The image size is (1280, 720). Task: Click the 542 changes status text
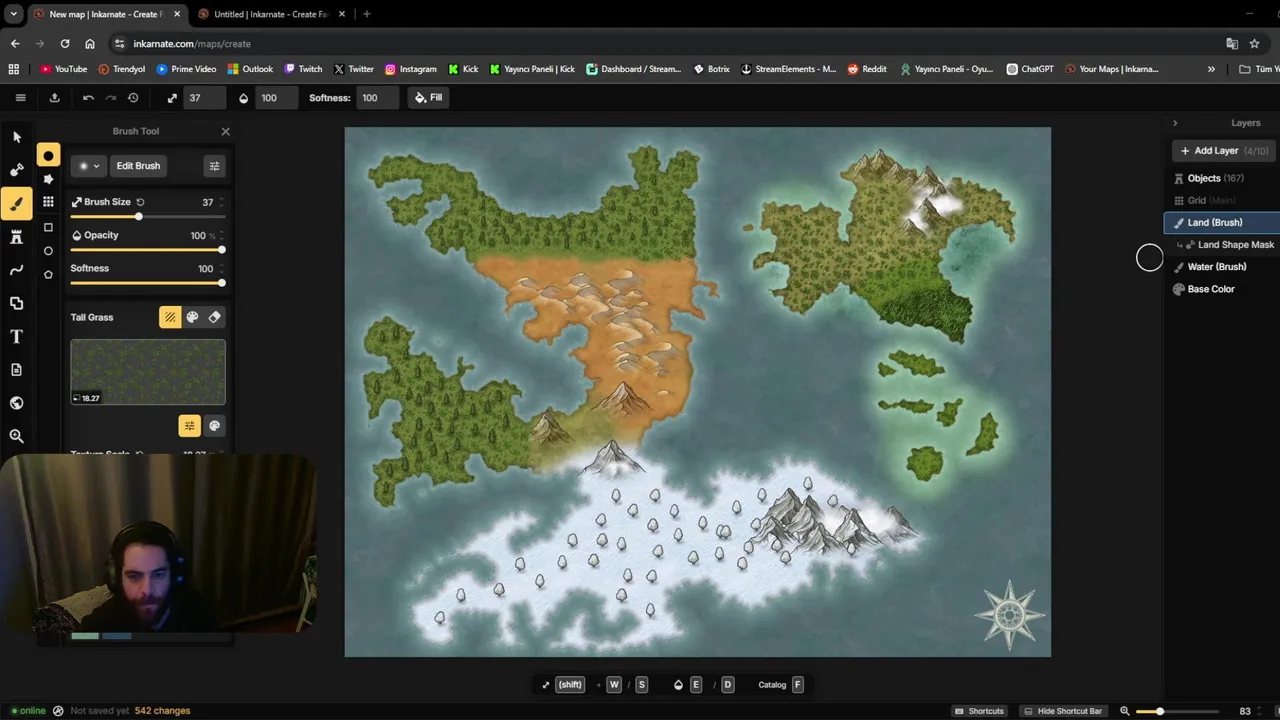[162, 711]
